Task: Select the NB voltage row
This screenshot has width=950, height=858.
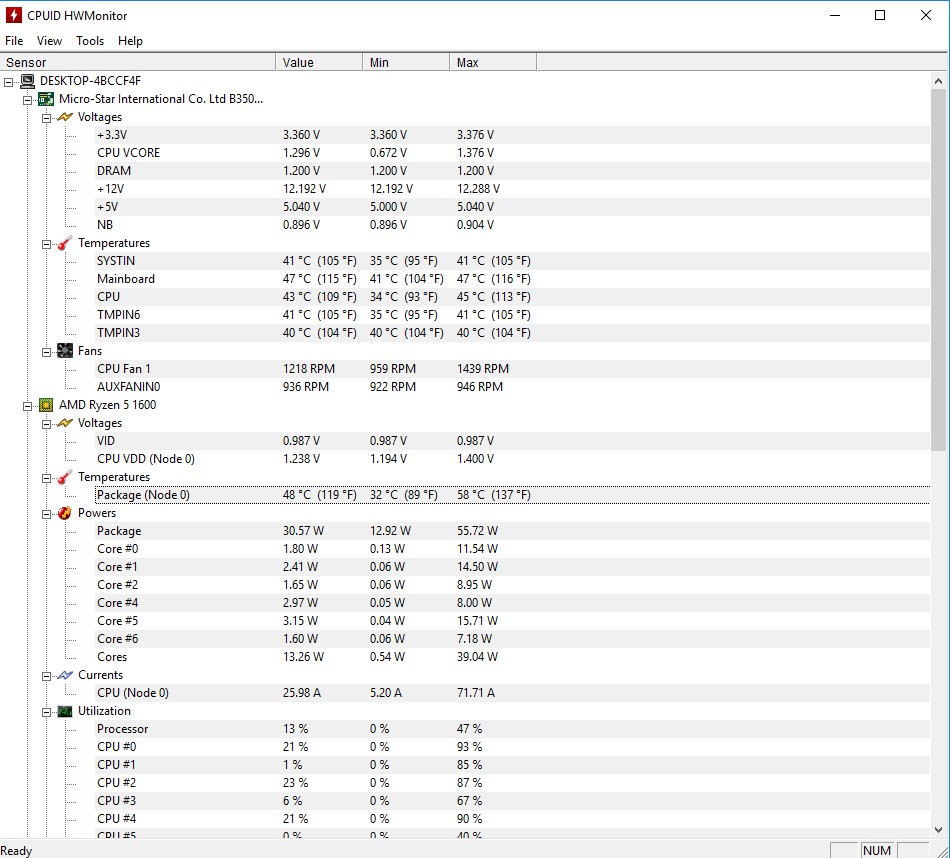Action: pyautogui.click(x=512, y=225)
